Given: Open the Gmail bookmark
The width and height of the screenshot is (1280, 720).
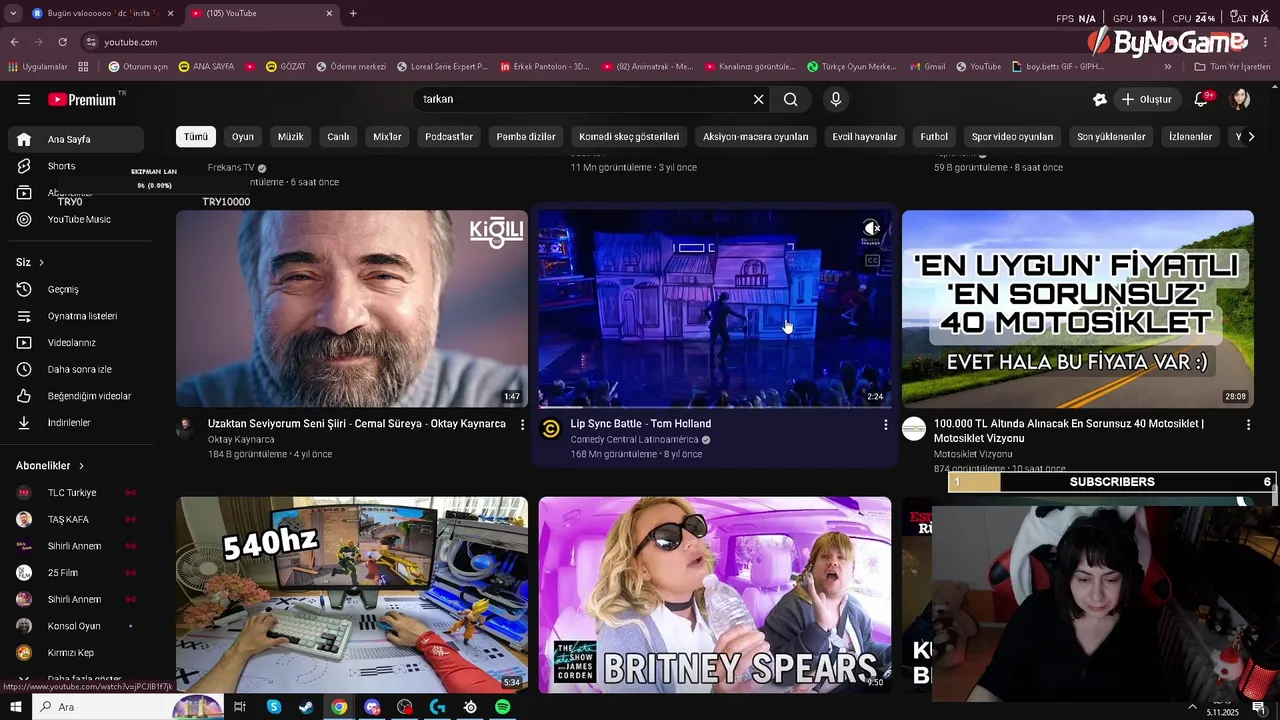Looking at the screenshot, I should click(928, 67).
